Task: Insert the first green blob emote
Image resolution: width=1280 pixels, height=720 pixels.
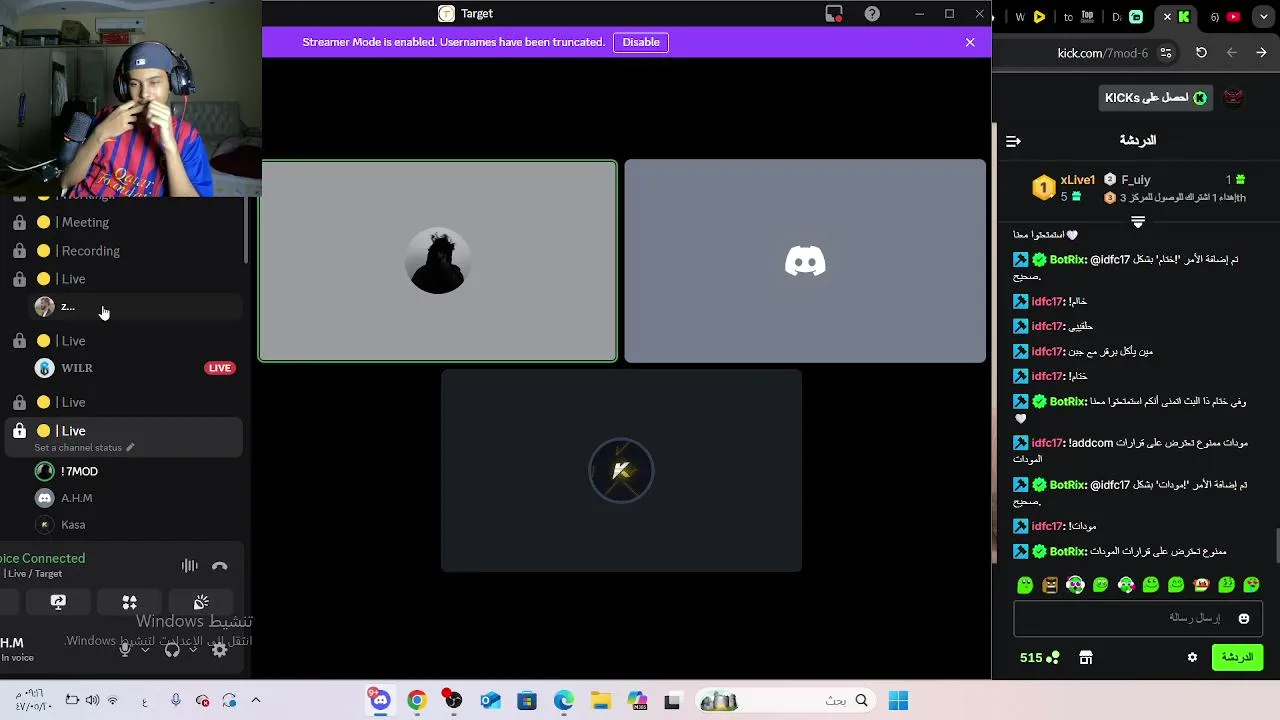Action: (x=1025, y=586)
